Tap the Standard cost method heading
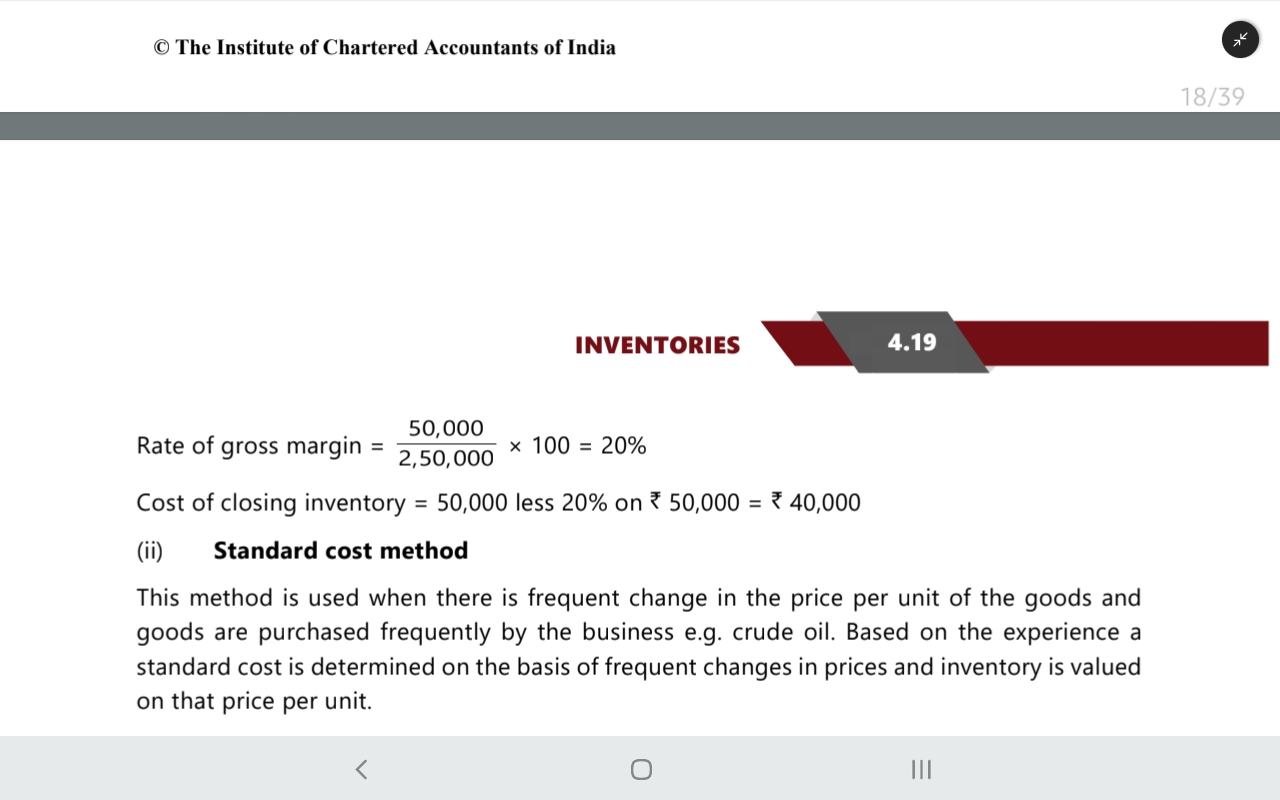 click(x=341, y=551)
